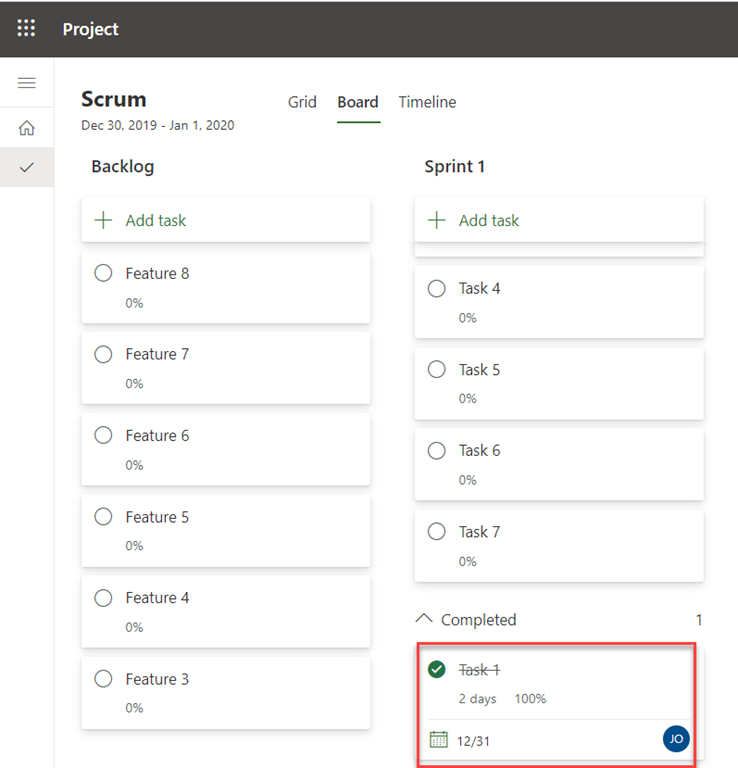The width and height of the screenshot is (738, 768).
Task: Toggle the hamburger navigation menu
Action: [27, 83]
